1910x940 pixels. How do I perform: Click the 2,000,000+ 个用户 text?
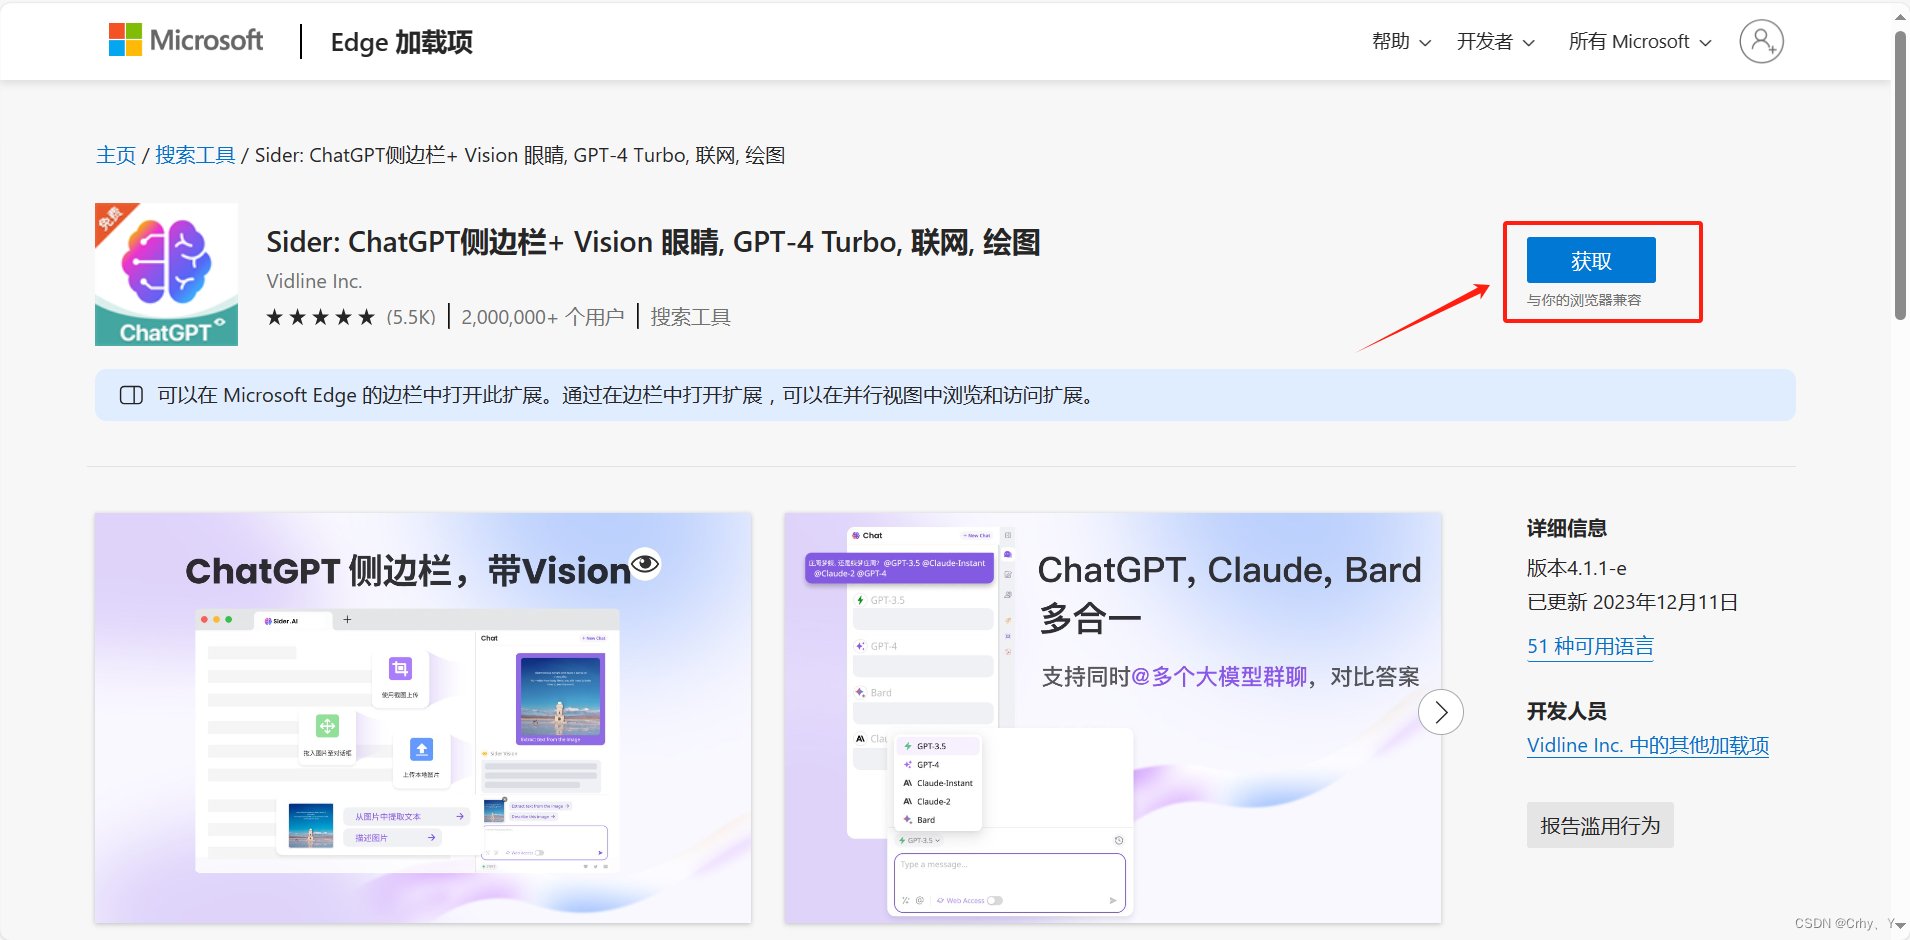click(543, 317)
